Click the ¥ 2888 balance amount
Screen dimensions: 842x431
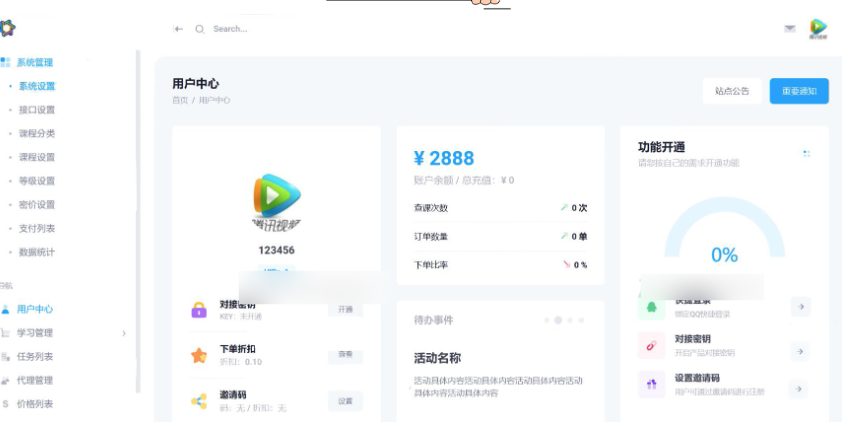[444, 158]
